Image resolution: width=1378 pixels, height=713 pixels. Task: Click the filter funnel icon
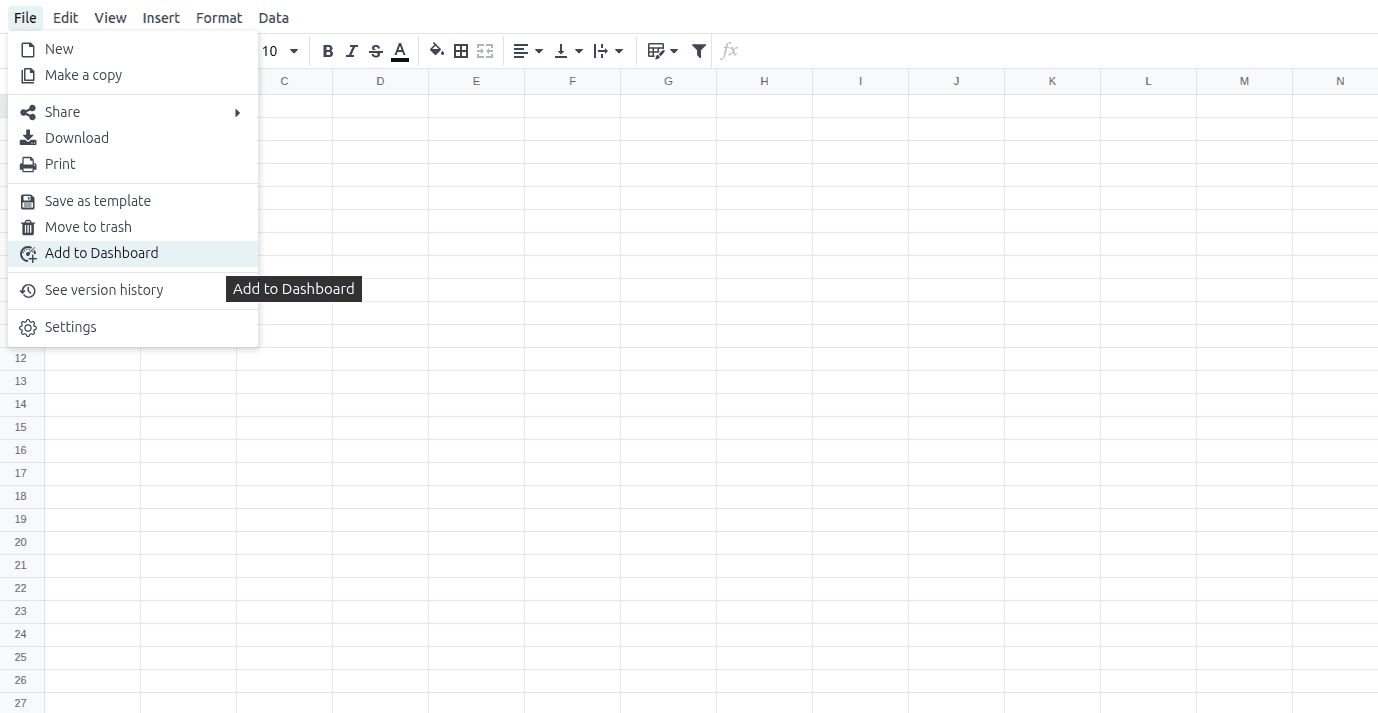pyautogui.click(x=699, y=51)
